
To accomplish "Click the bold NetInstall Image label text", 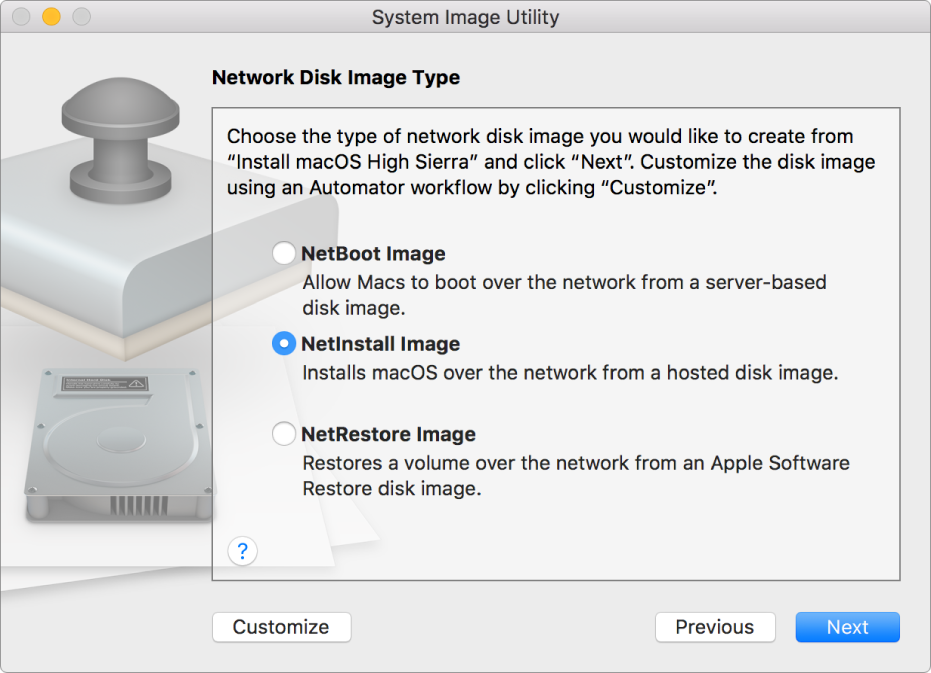I will (x=380, y=344).
